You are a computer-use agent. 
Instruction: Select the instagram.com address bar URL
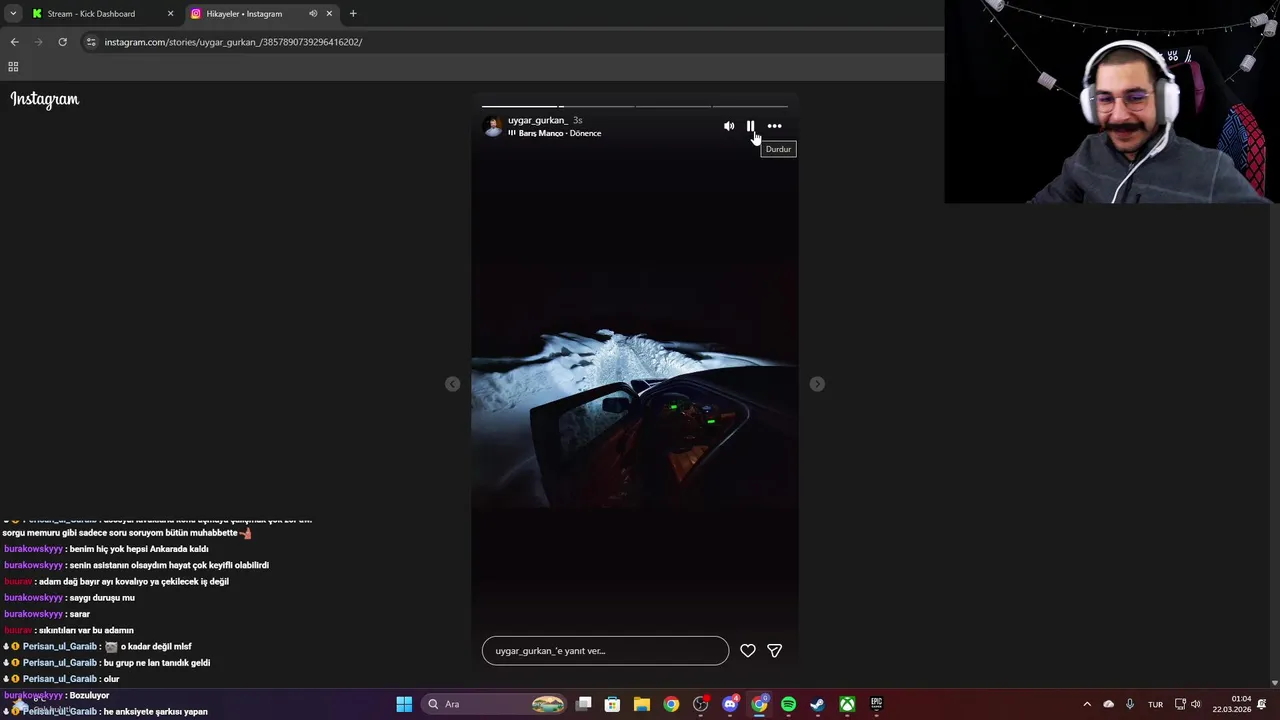[233, 42]
